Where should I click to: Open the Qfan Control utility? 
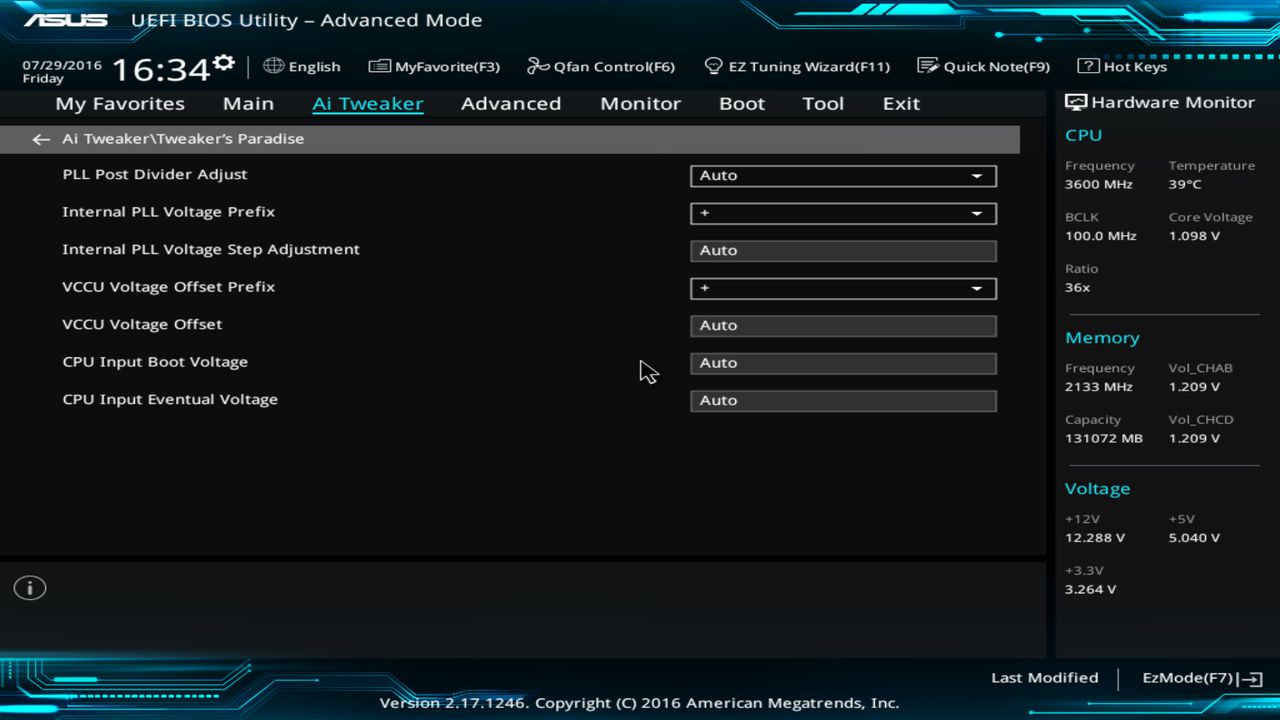click(601, 66)
